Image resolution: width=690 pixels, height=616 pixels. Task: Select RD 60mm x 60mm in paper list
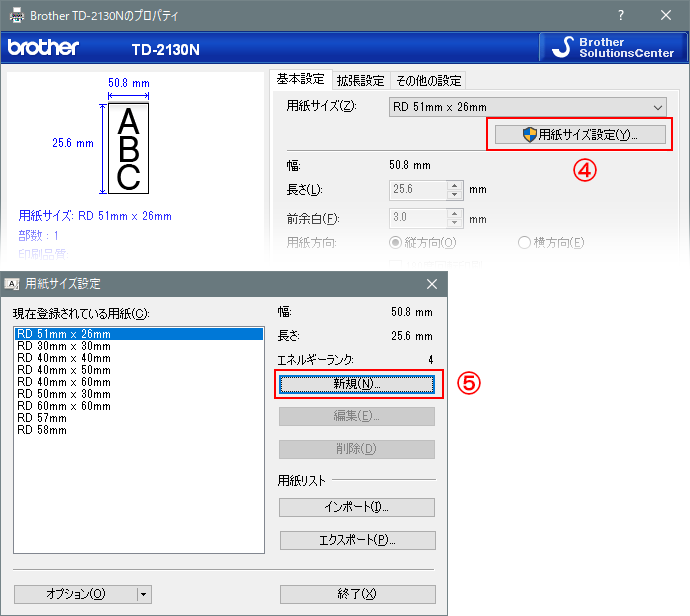139,406
